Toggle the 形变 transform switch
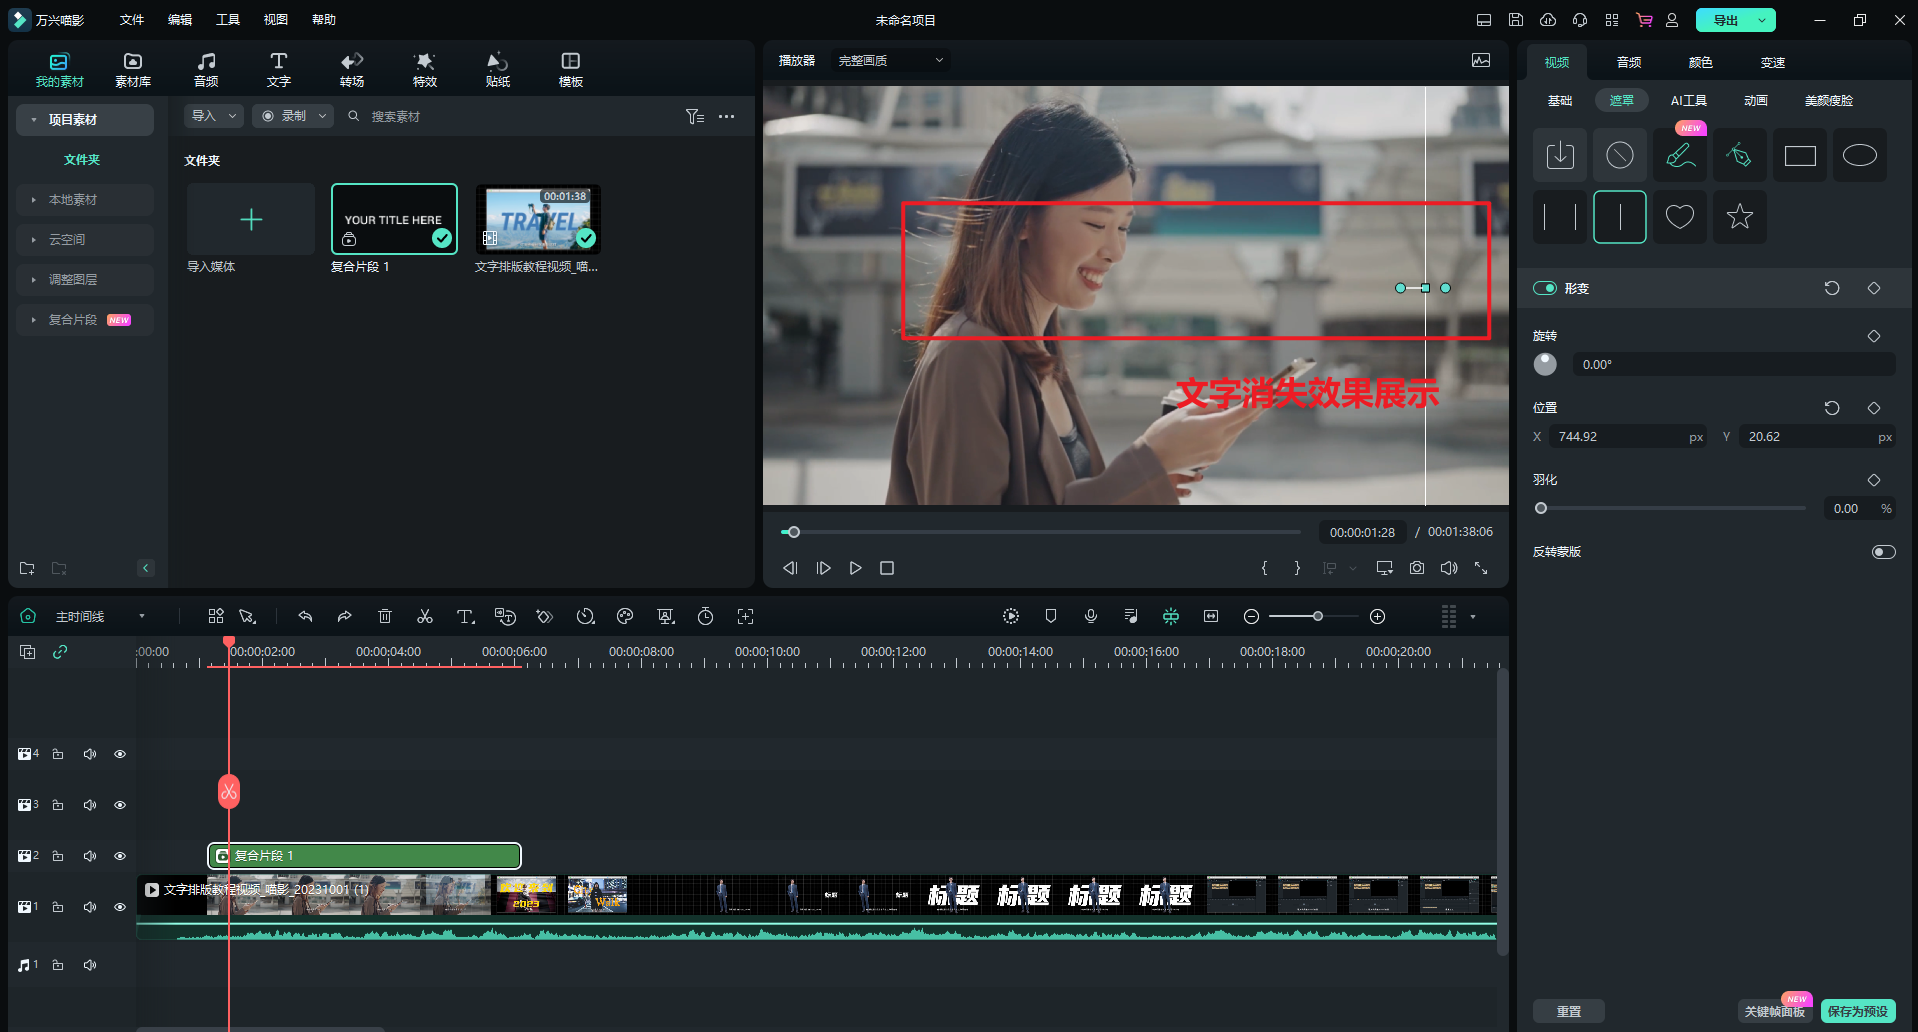Image resolution: width=1918 pixels, height=1032 pixels. [x=1545, y=288]
